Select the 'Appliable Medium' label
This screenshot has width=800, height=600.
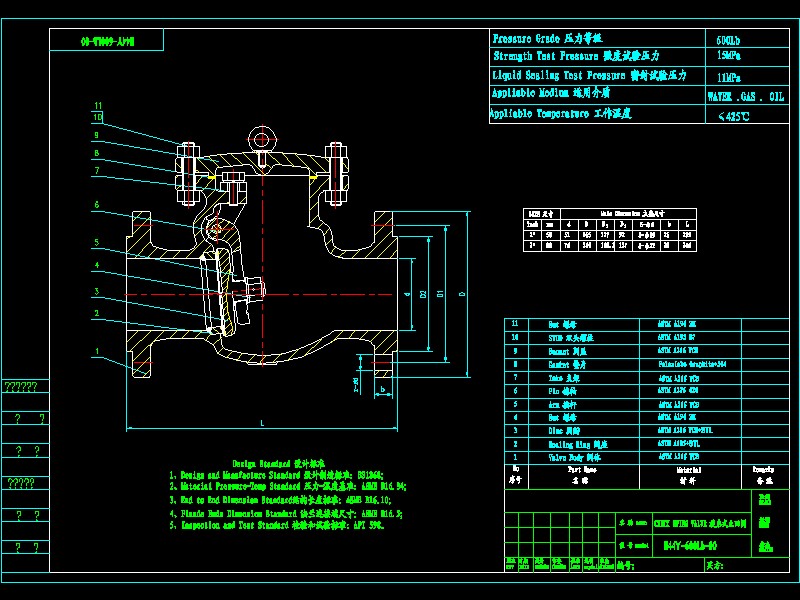551,93
